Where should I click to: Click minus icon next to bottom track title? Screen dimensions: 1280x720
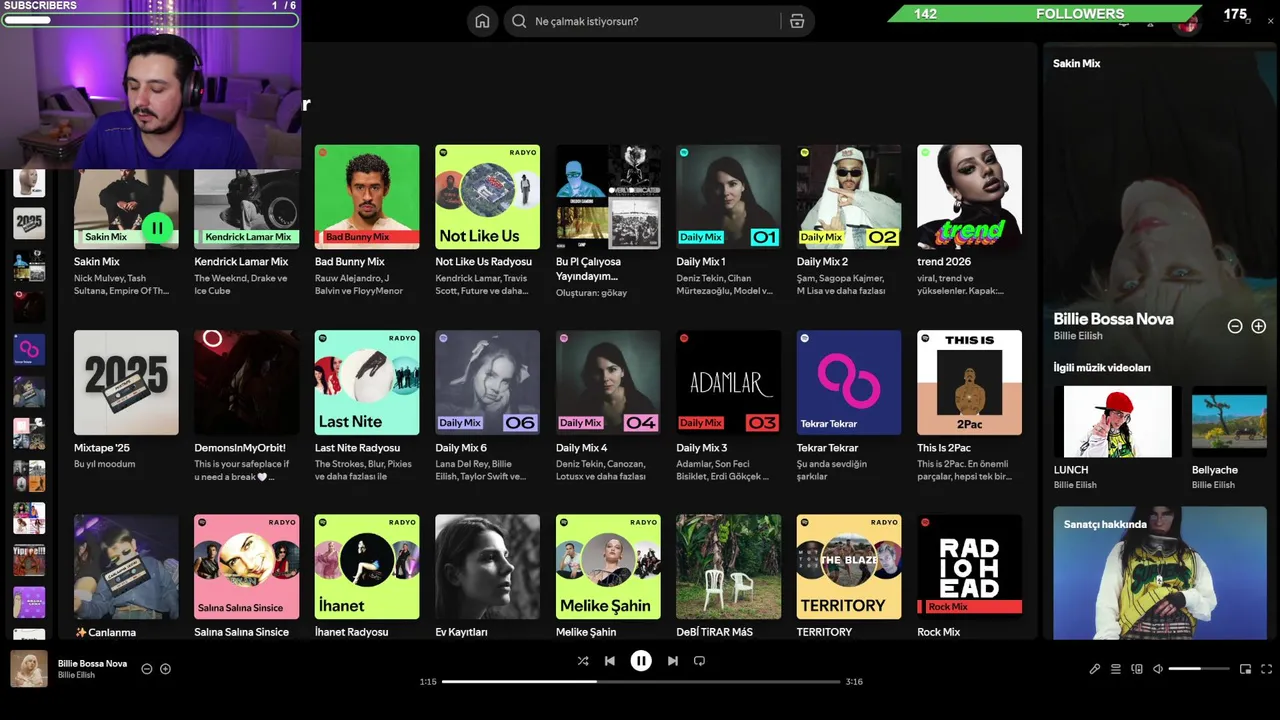147,669
